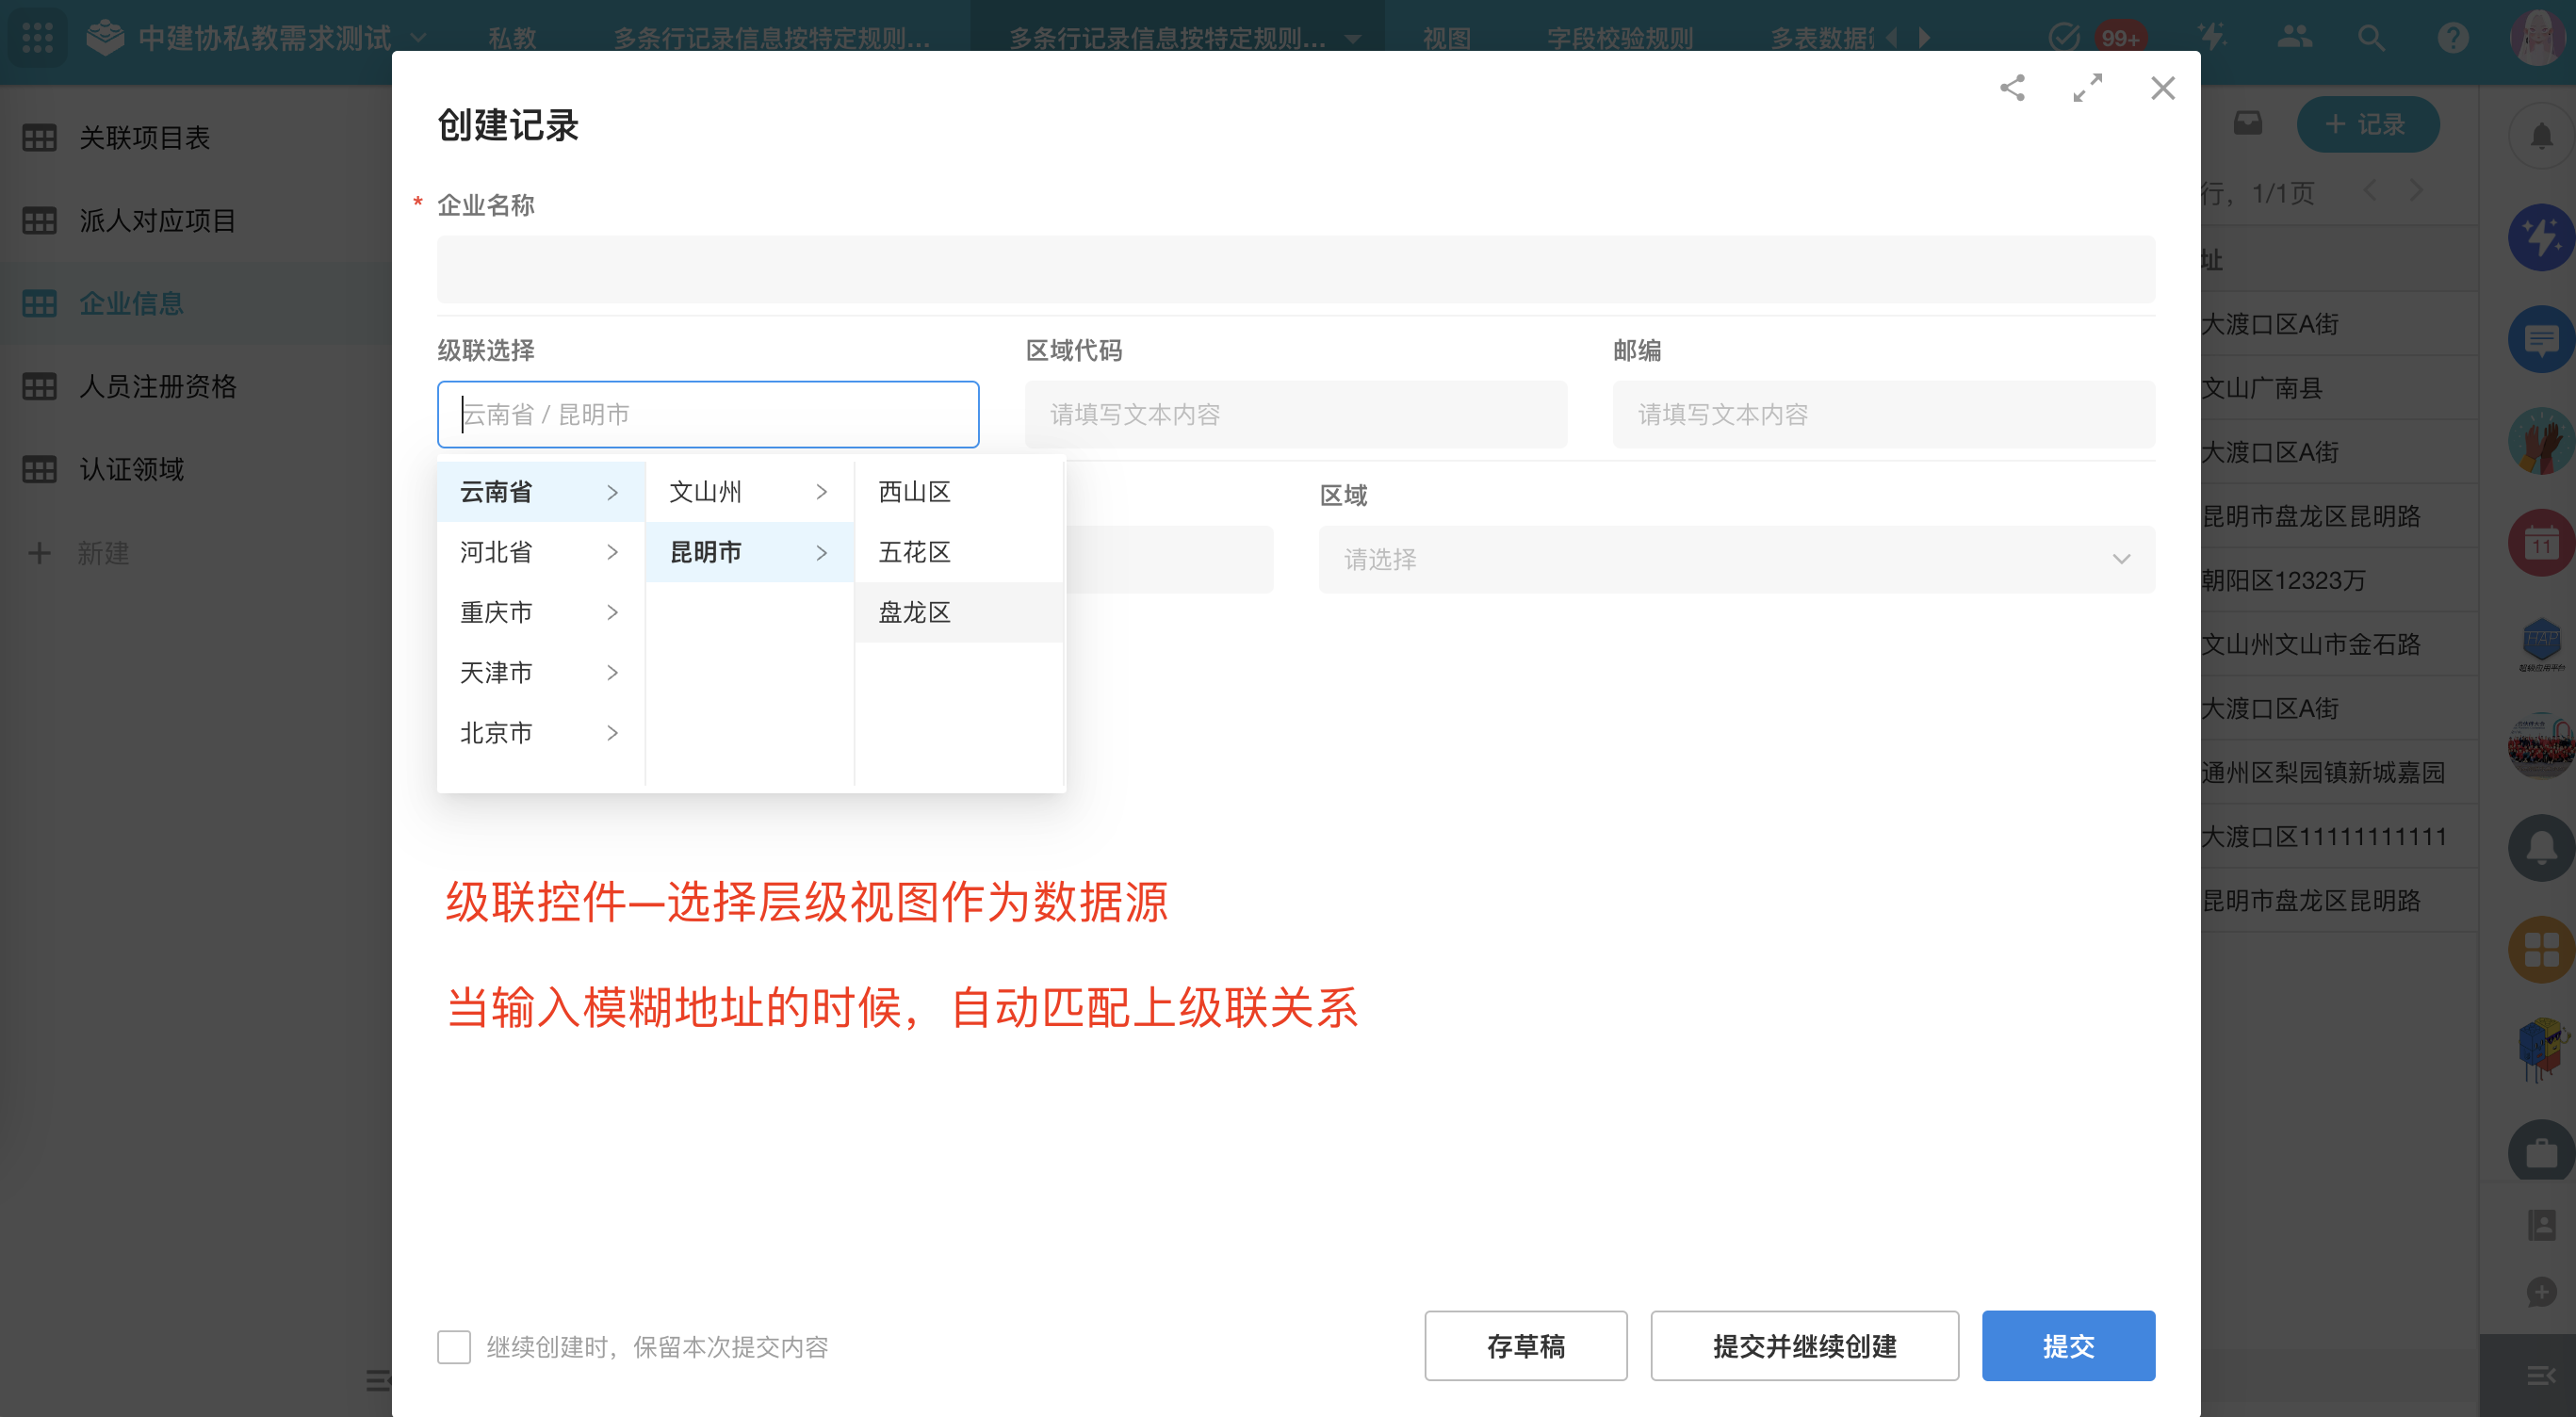The height and width of the screenshot is (1417, 2576).
Task: Open the app launcher grid icon
Action: 38,37
